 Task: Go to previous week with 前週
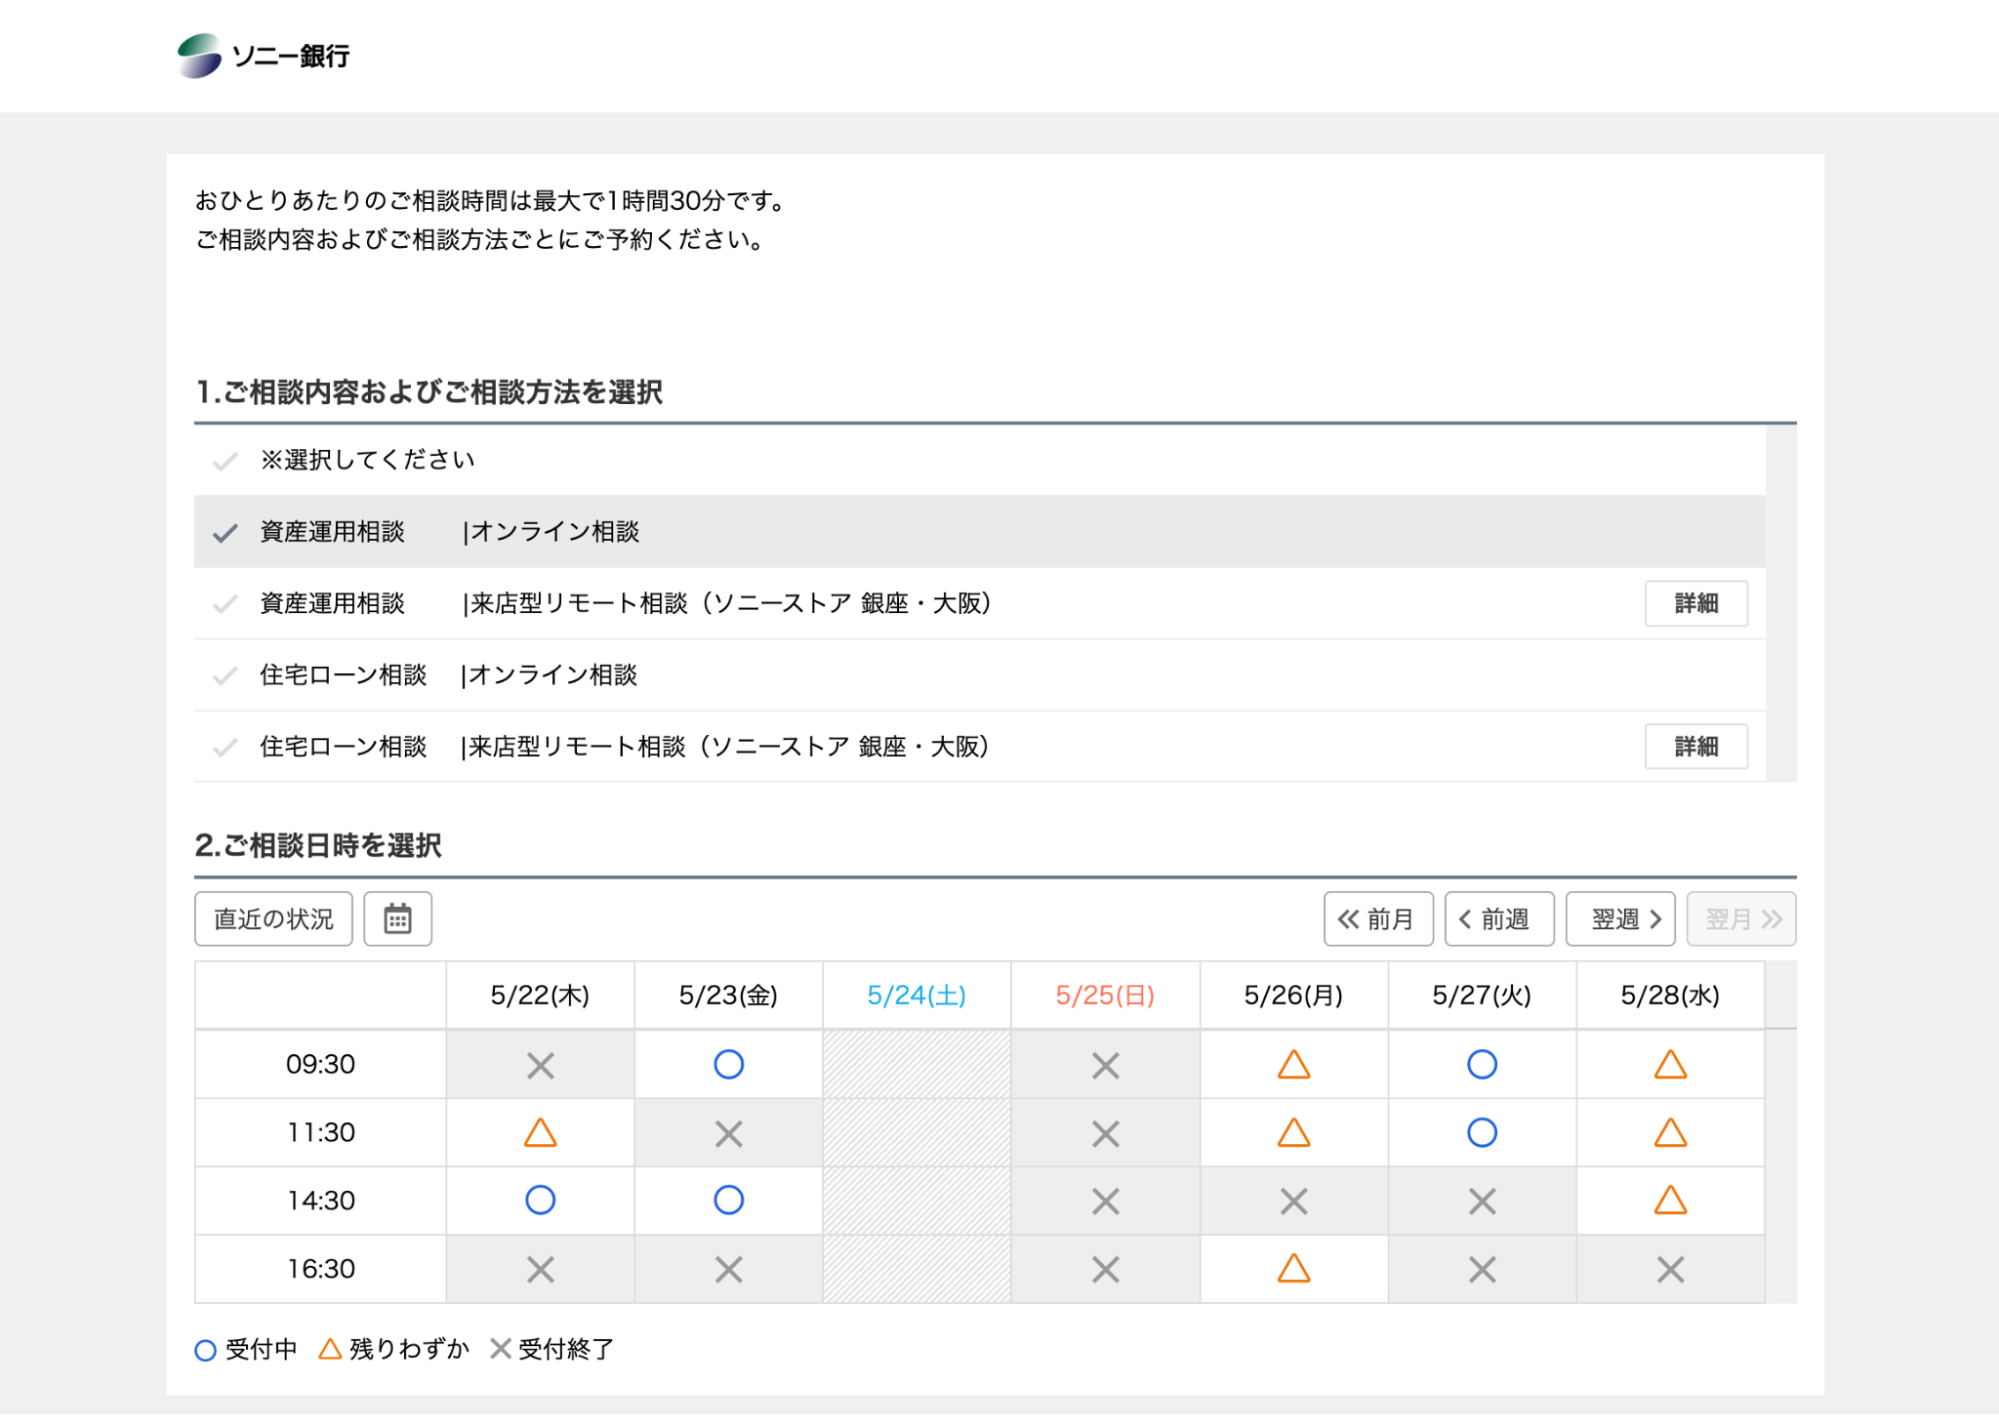(1499, 919)
